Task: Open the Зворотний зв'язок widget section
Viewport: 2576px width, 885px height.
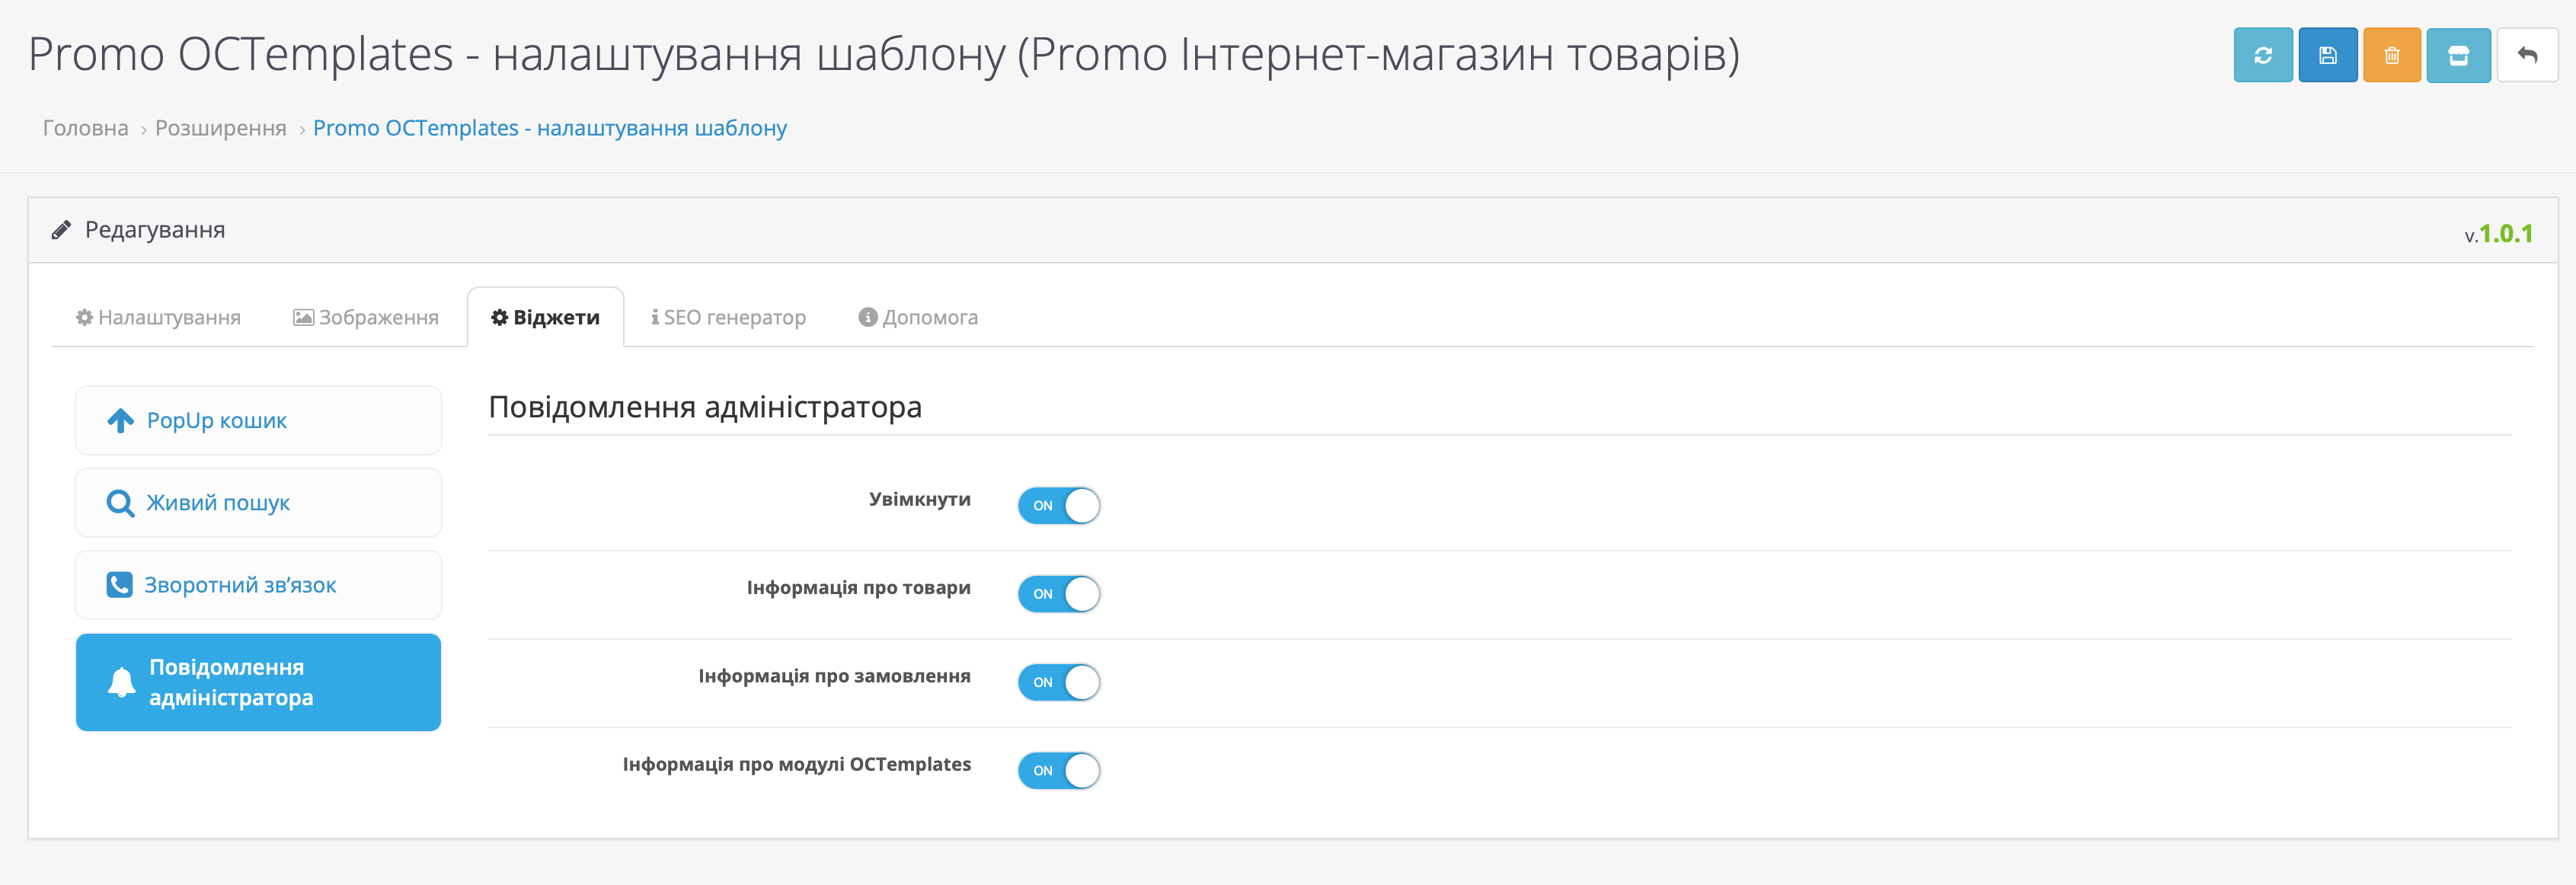Action: click(258, 585)
